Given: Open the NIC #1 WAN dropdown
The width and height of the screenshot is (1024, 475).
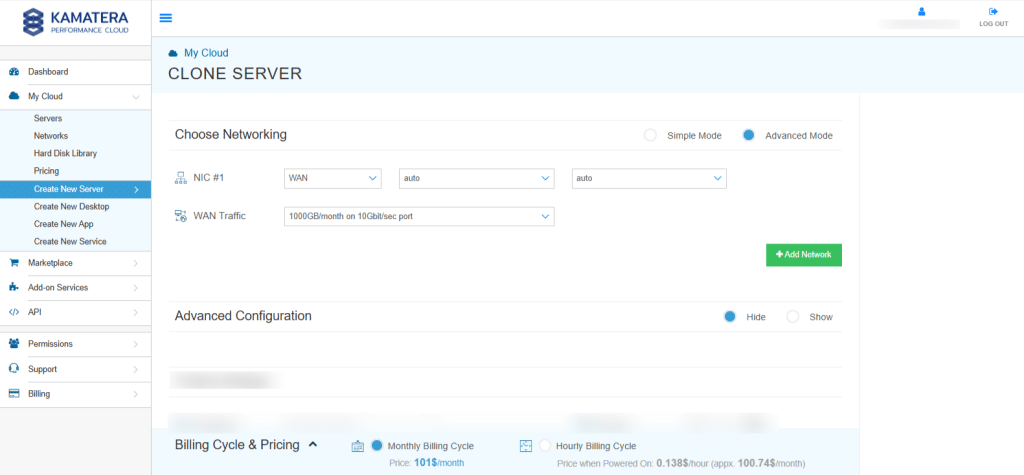Looking at the screenshot, I should (x=332, y=178).
